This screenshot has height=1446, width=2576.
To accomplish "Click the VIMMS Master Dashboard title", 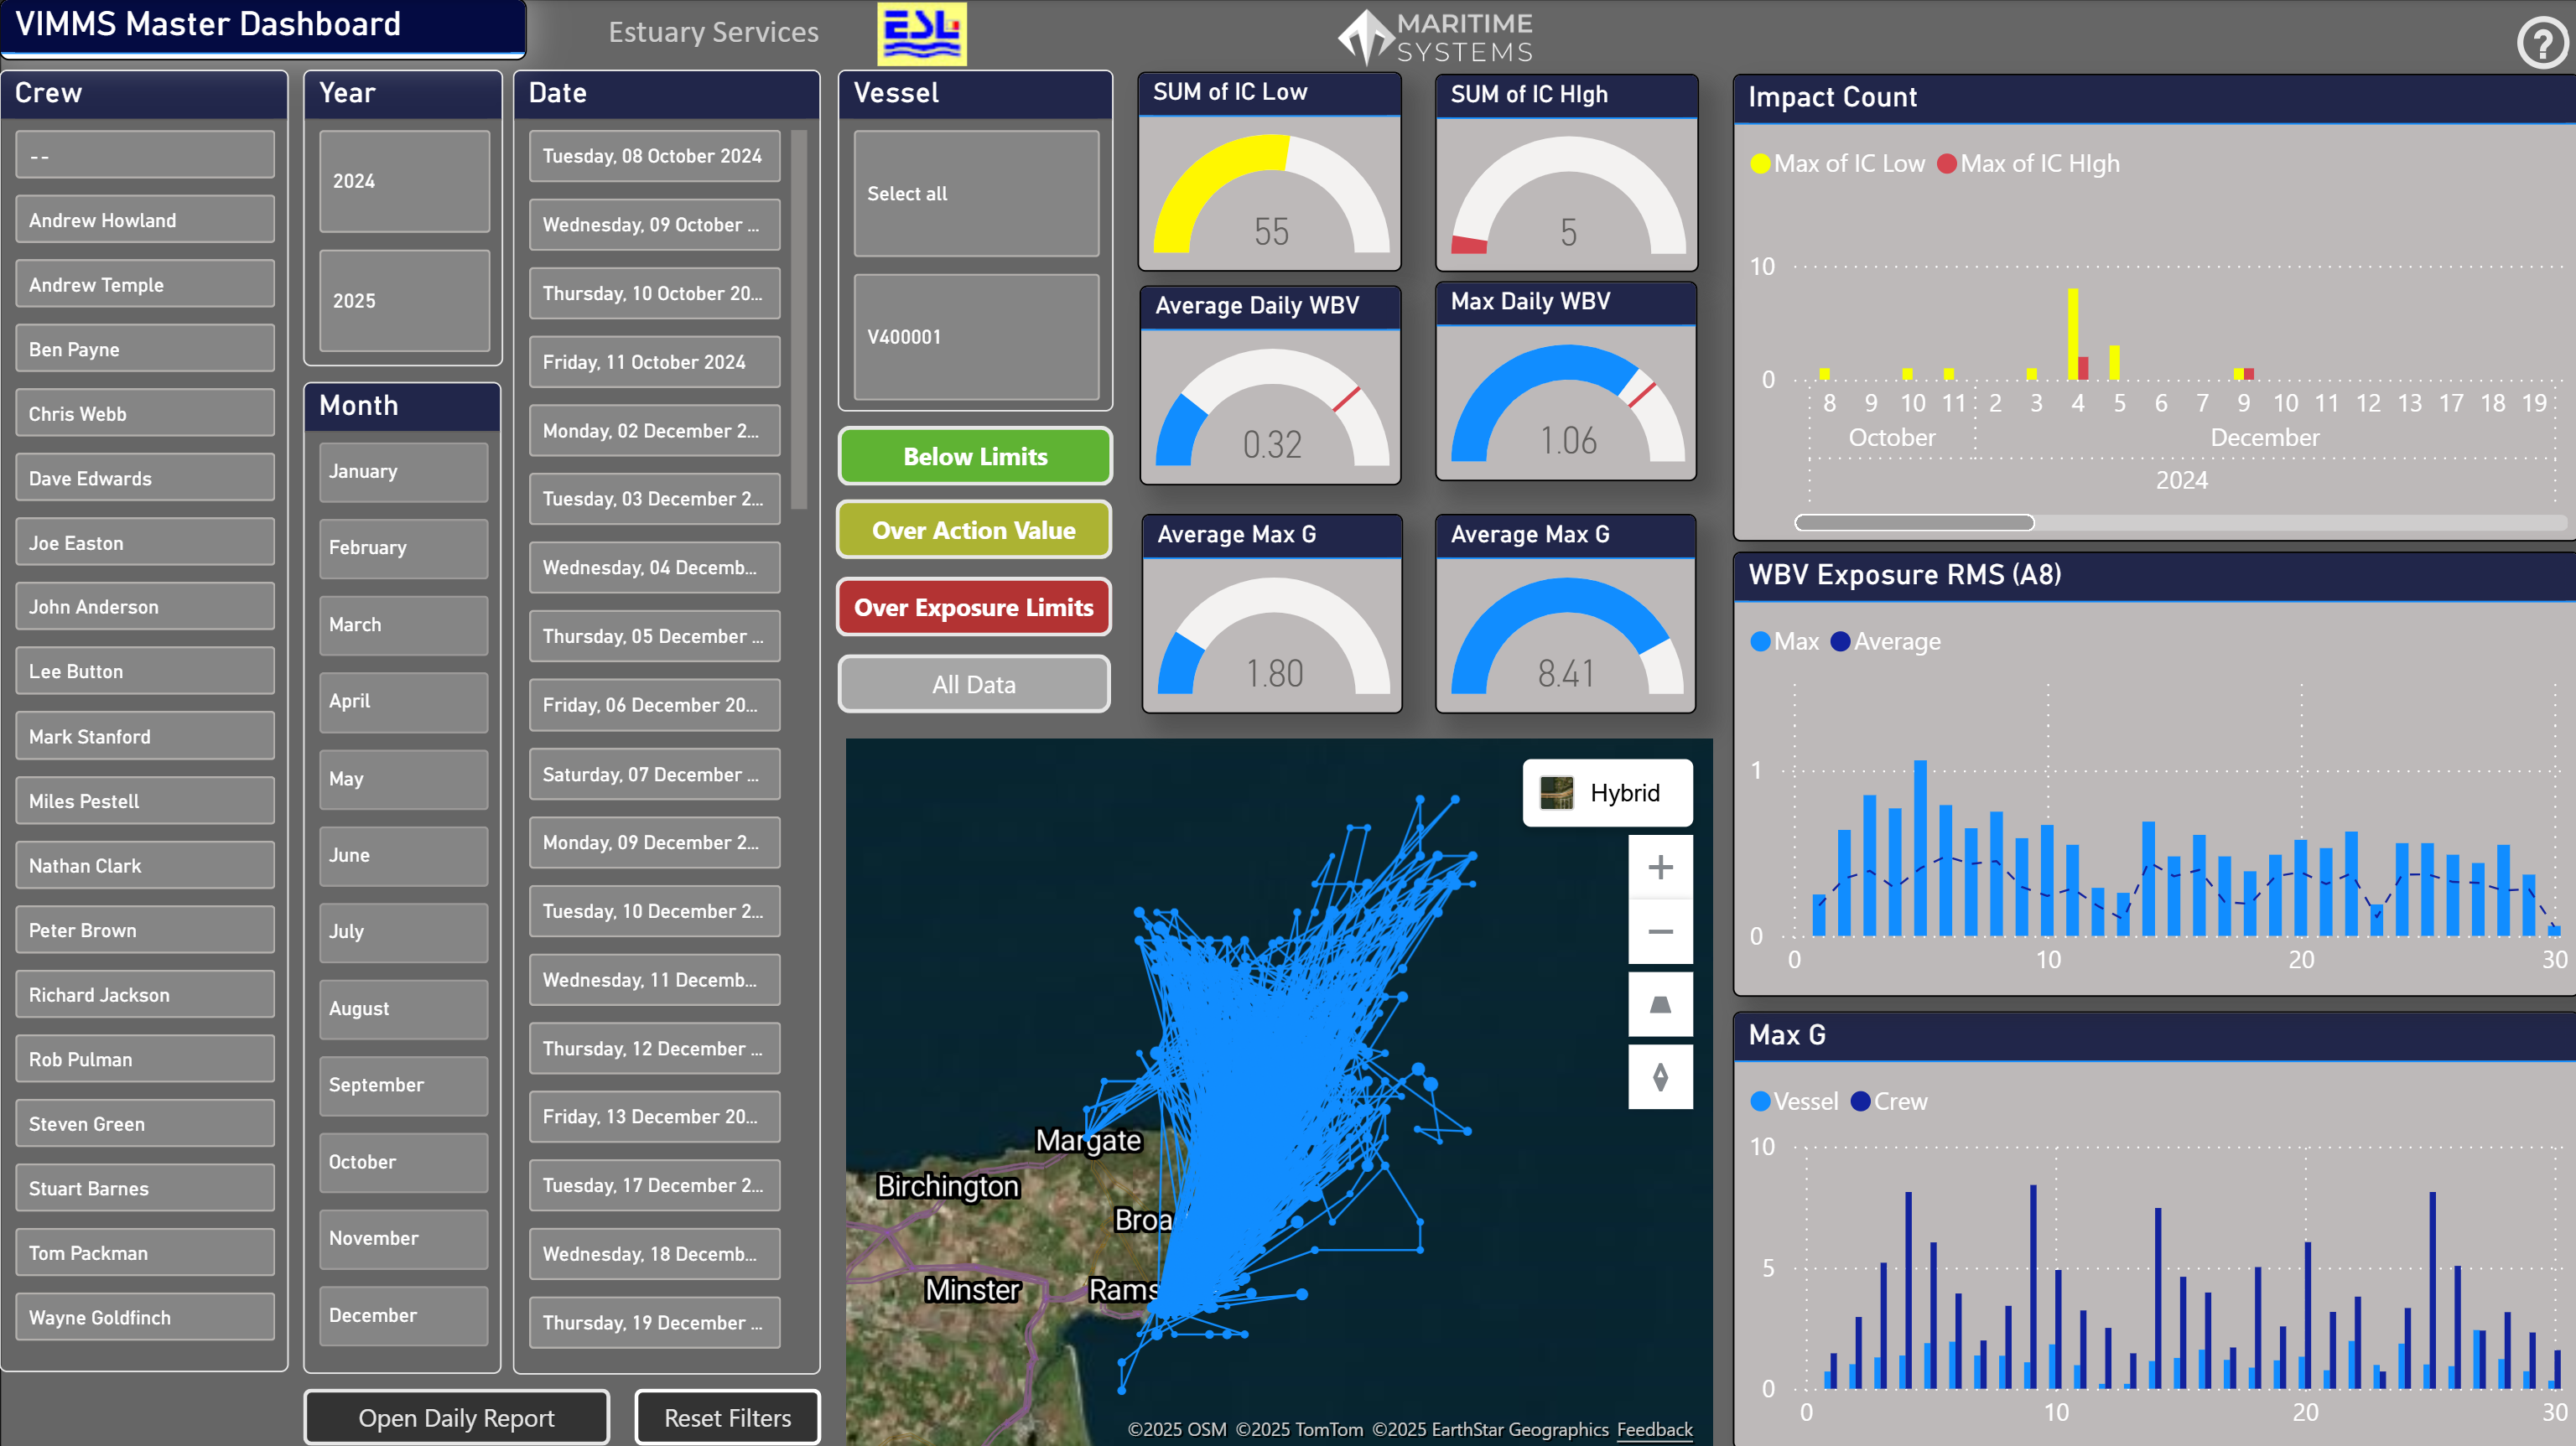I will (x=208, y=24).
